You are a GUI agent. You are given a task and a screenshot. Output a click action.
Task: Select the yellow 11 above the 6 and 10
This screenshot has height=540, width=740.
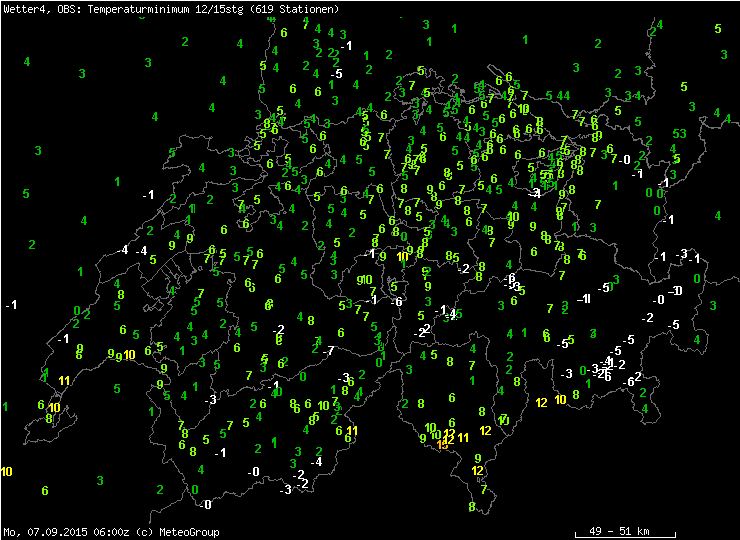(x=64, y=381)
